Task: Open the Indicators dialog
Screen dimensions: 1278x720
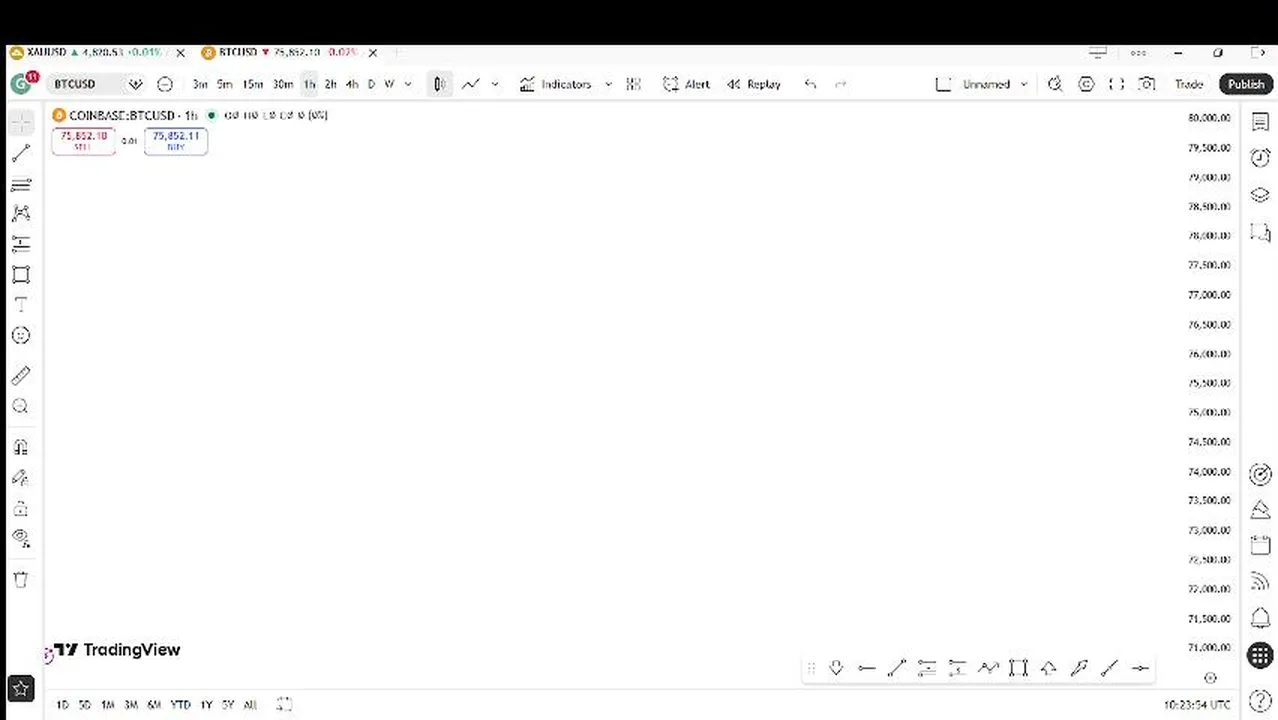Action: tap(556, 84)
